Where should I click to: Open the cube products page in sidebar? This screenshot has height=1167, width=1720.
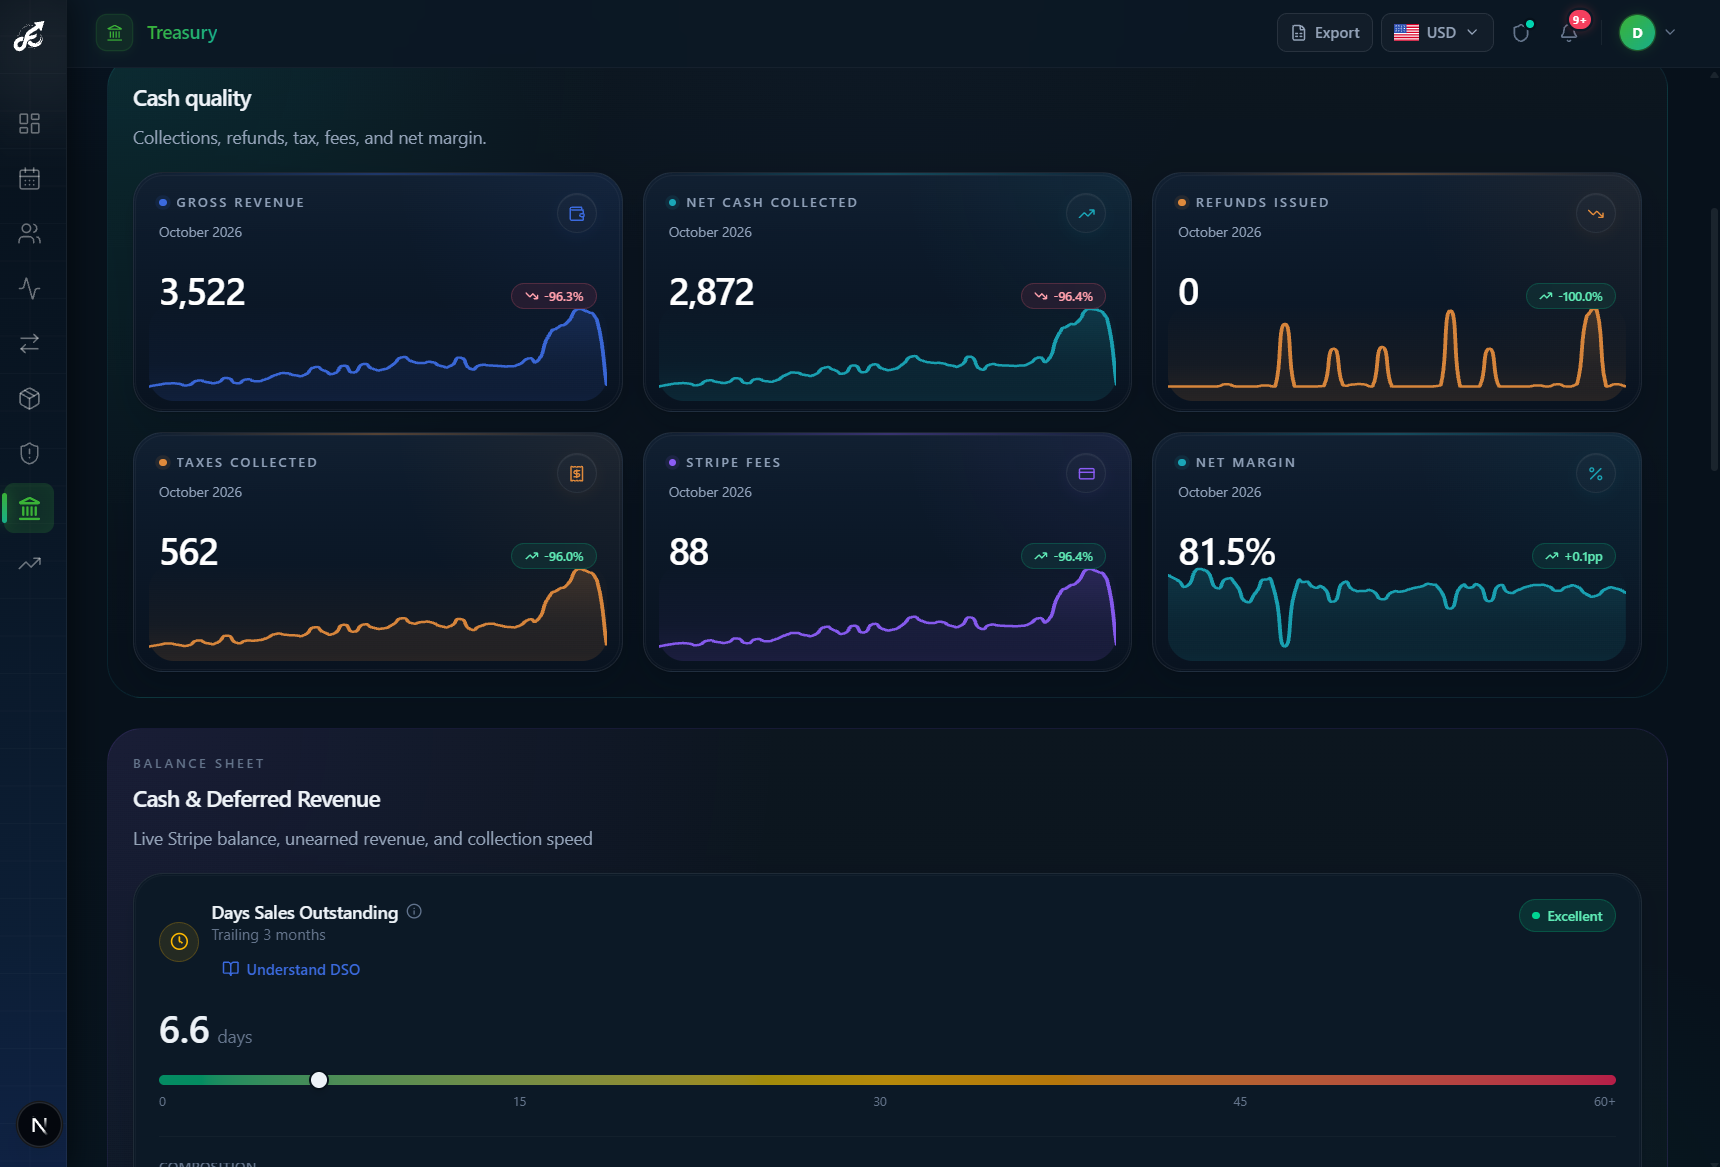(30, 398)
